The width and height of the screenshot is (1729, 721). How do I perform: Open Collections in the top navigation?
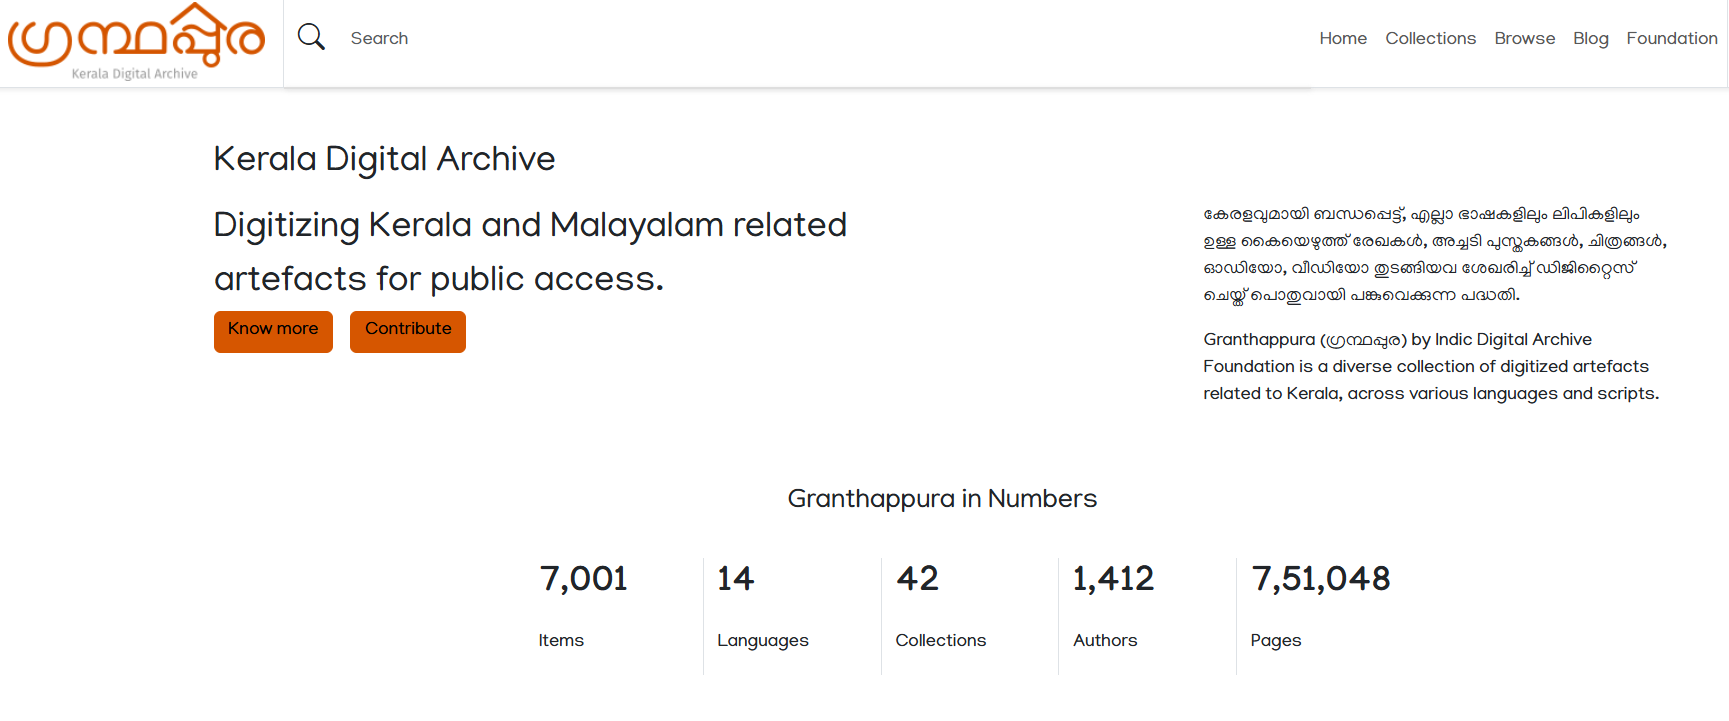coord(1430,38)
